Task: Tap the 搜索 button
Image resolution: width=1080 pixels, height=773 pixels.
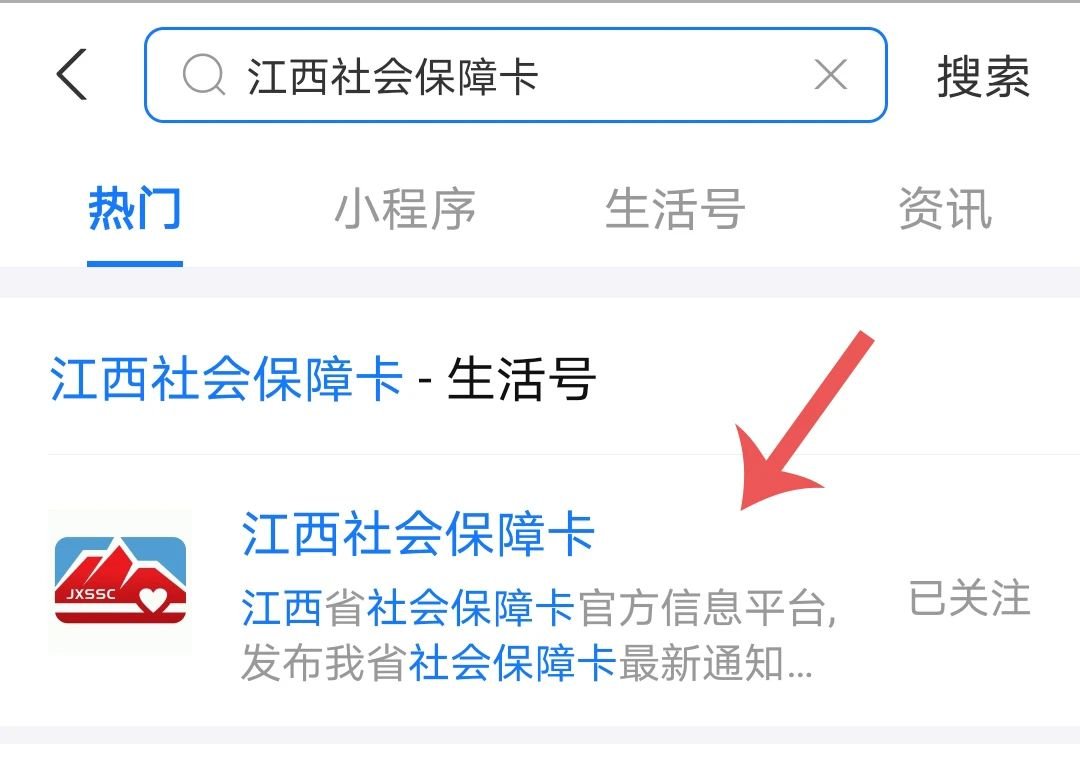Action: point(983,76)
